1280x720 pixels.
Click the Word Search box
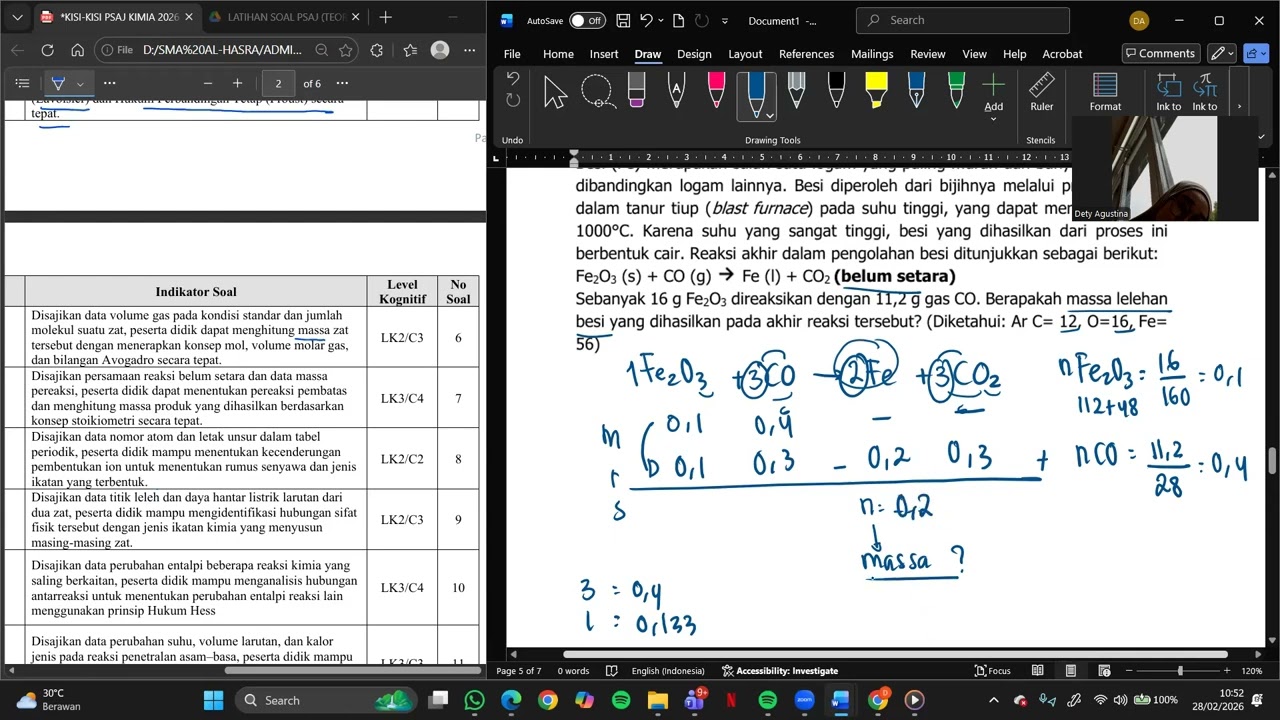(x=963, y=20)
